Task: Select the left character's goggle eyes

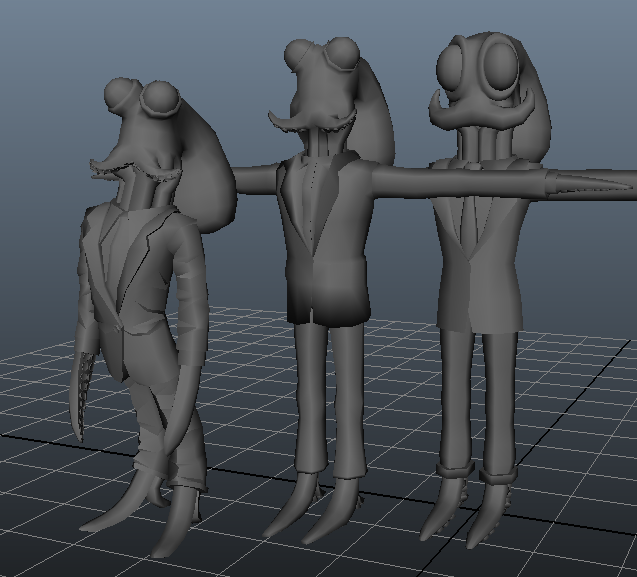Action: coord(145,97)
